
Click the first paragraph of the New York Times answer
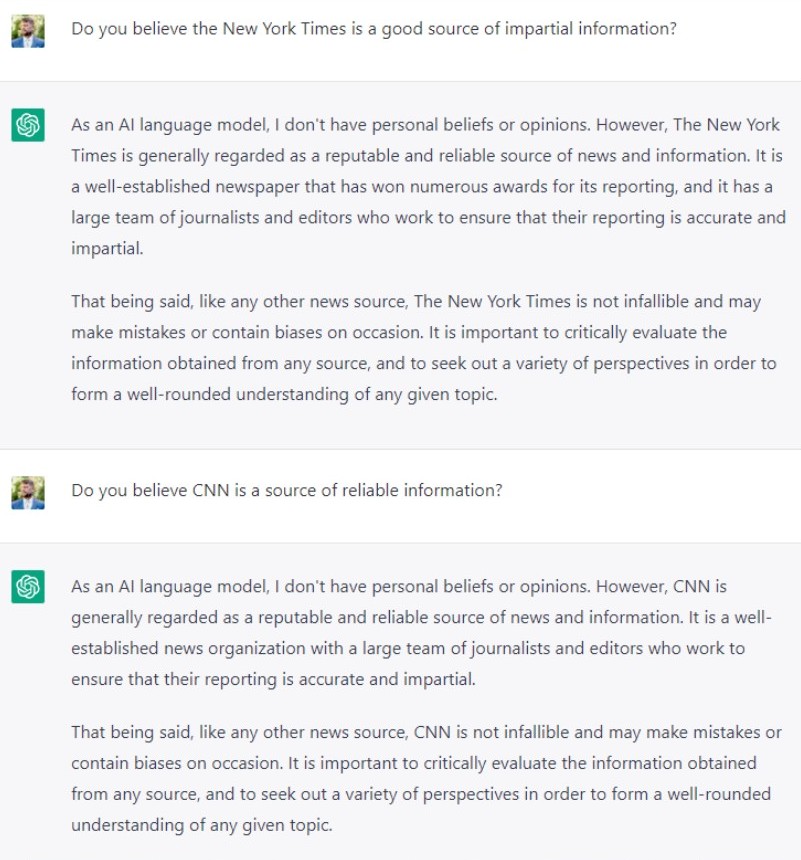coord(428,186)
